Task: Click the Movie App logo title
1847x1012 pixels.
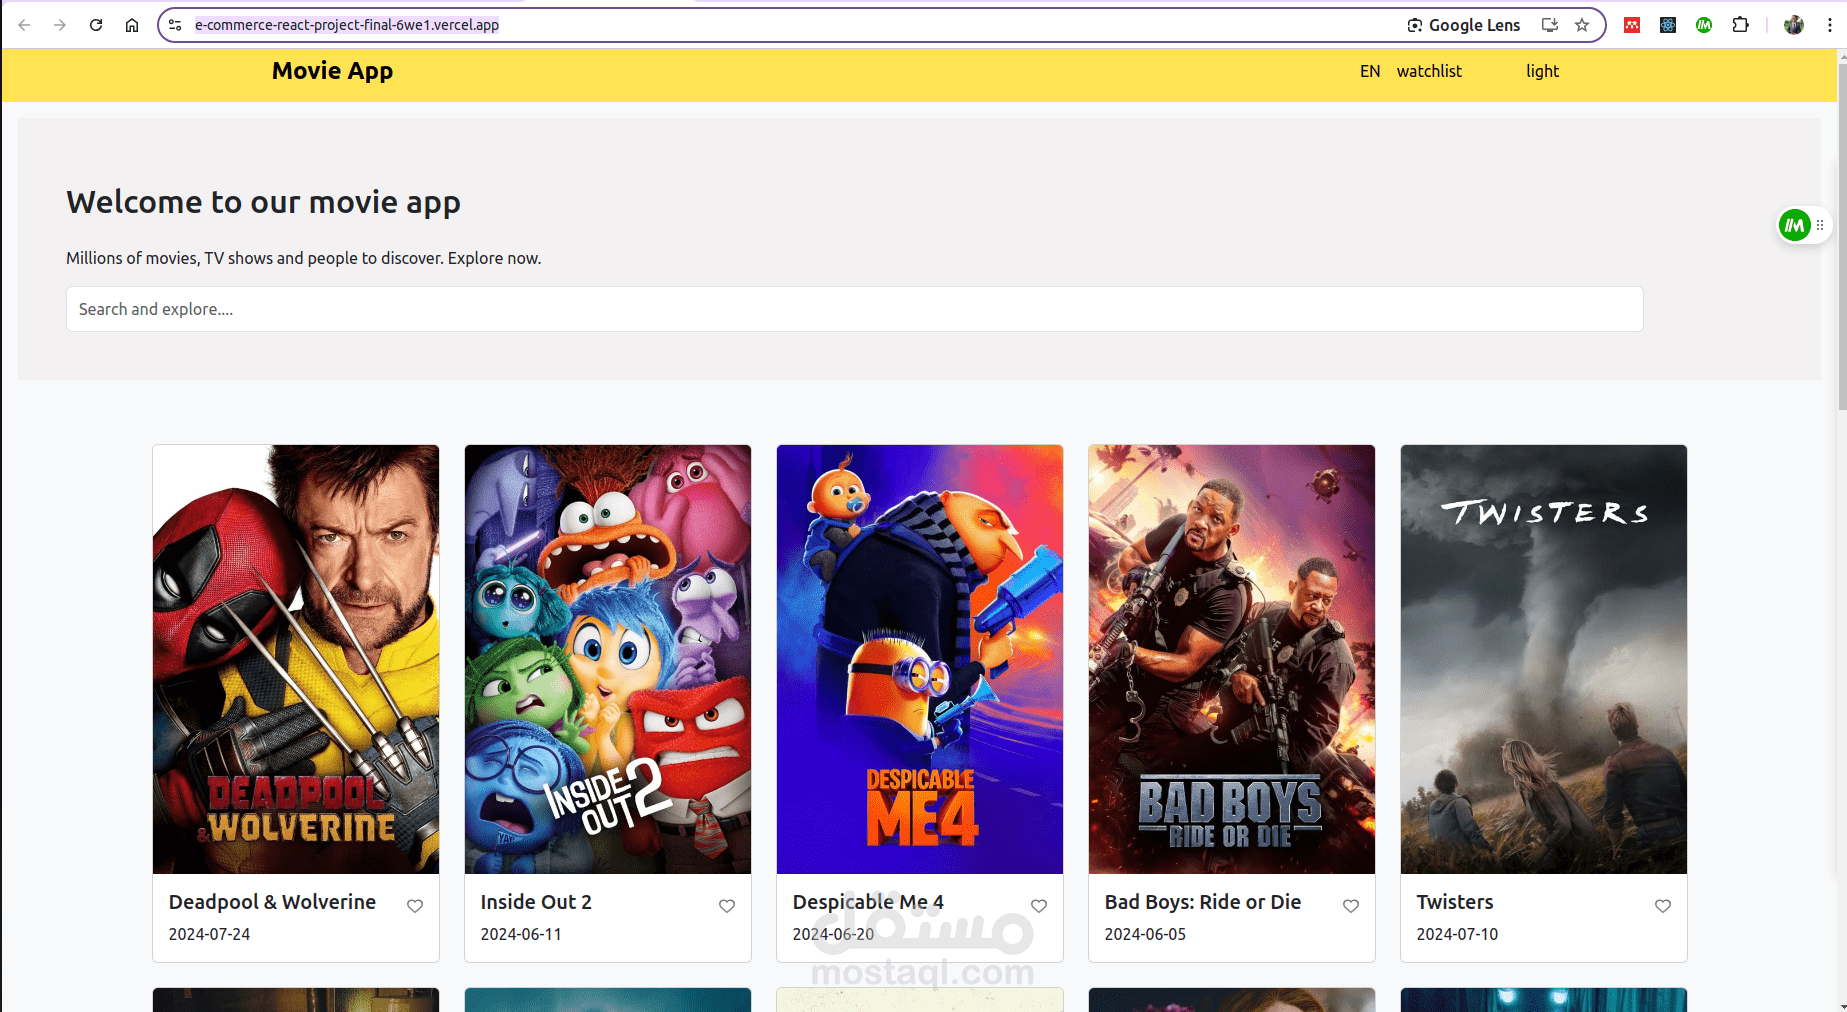Action: click(x=333, y=71)
